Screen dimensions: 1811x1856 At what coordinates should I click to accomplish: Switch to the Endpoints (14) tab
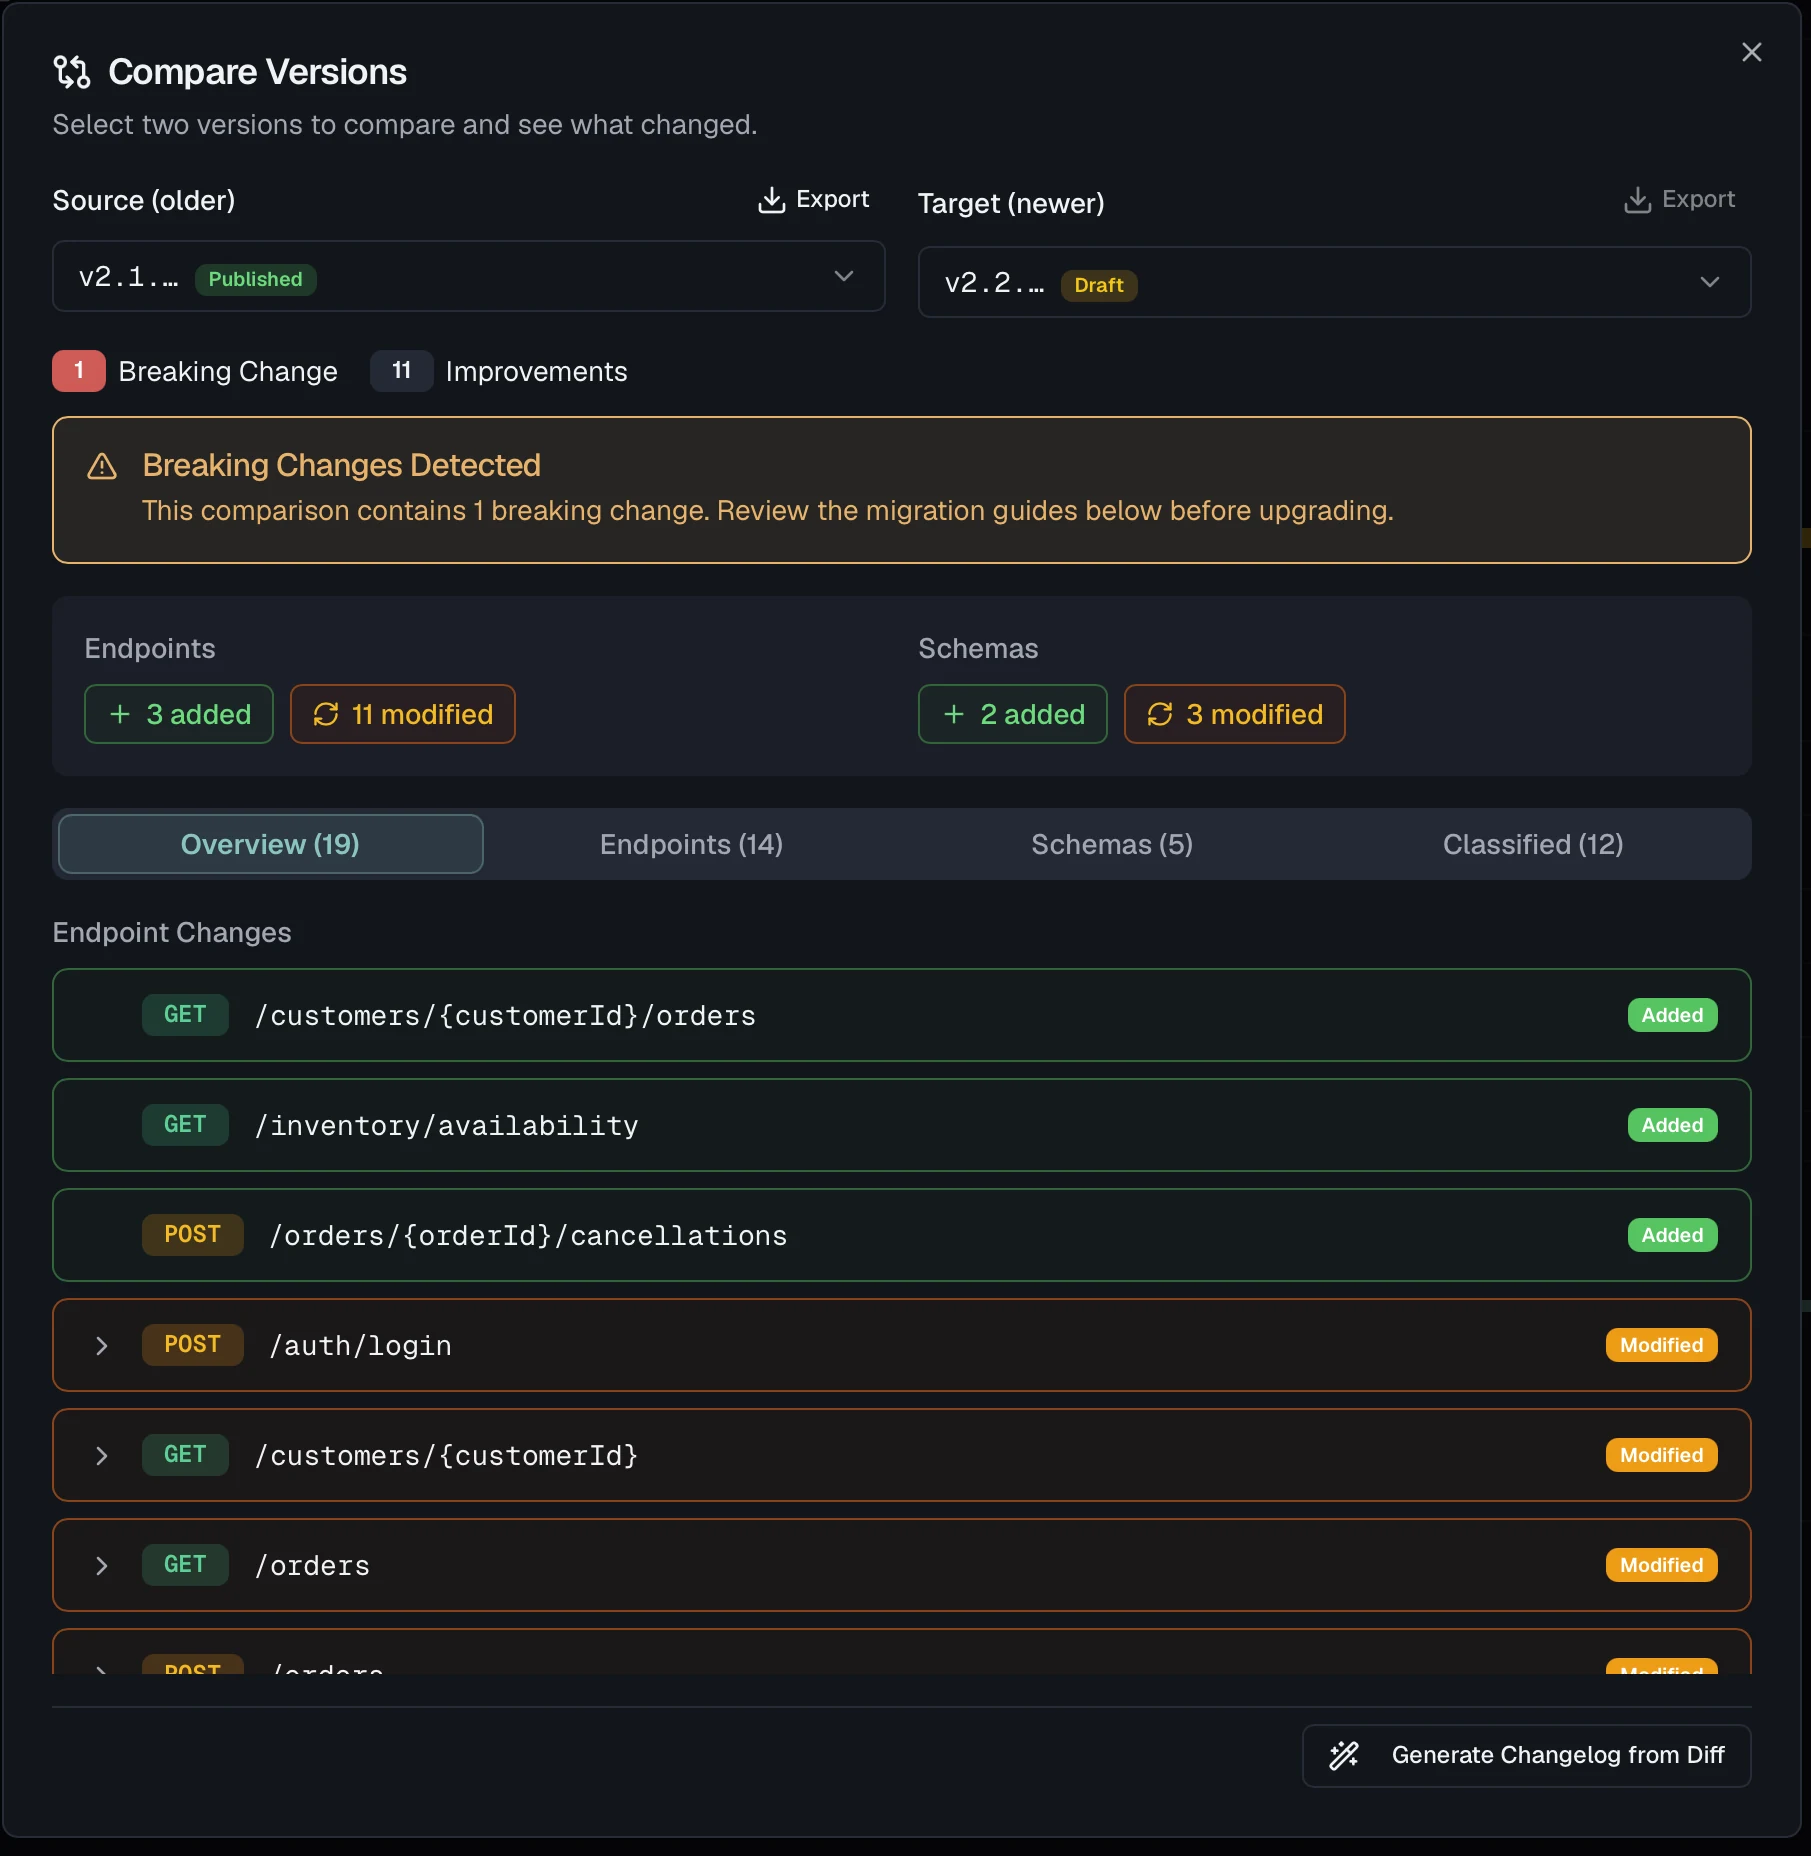[x=691, y=844]
